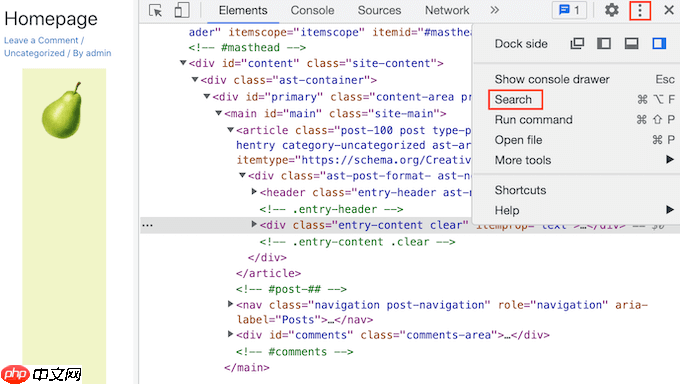Dock DevTools to the bottom
This screenshot has height=384, width=680.
(631, 43)
